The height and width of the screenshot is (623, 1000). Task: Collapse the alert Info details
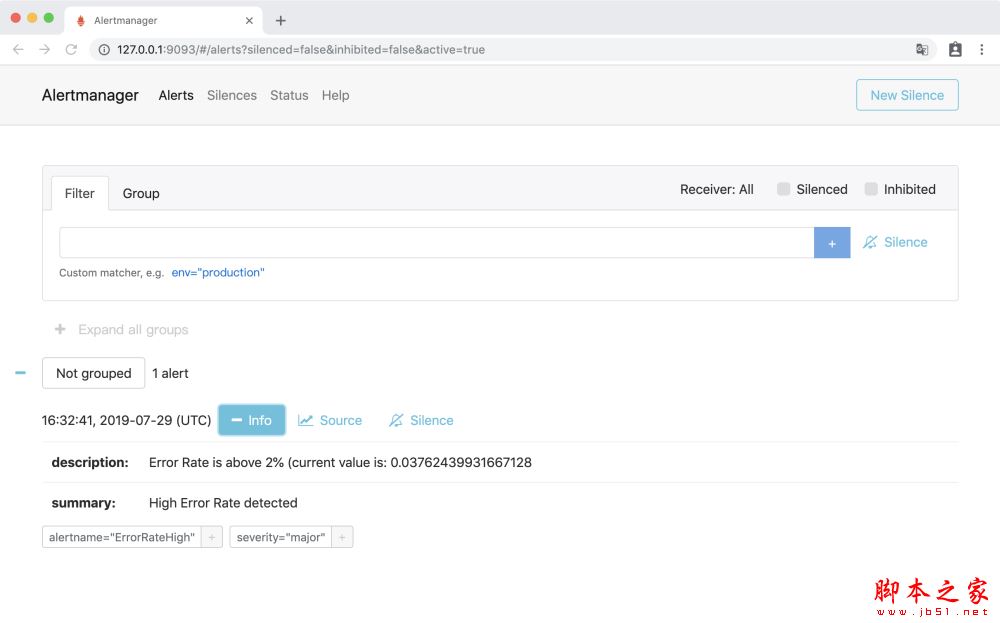[252, 420]
